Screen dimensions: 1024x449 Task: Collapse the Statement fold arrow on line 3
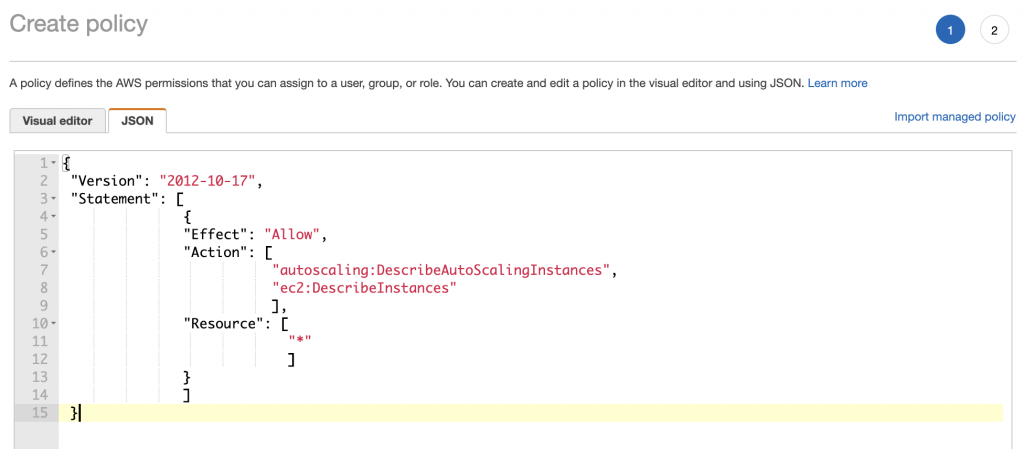pyautogui.click(x=54, y=199)
